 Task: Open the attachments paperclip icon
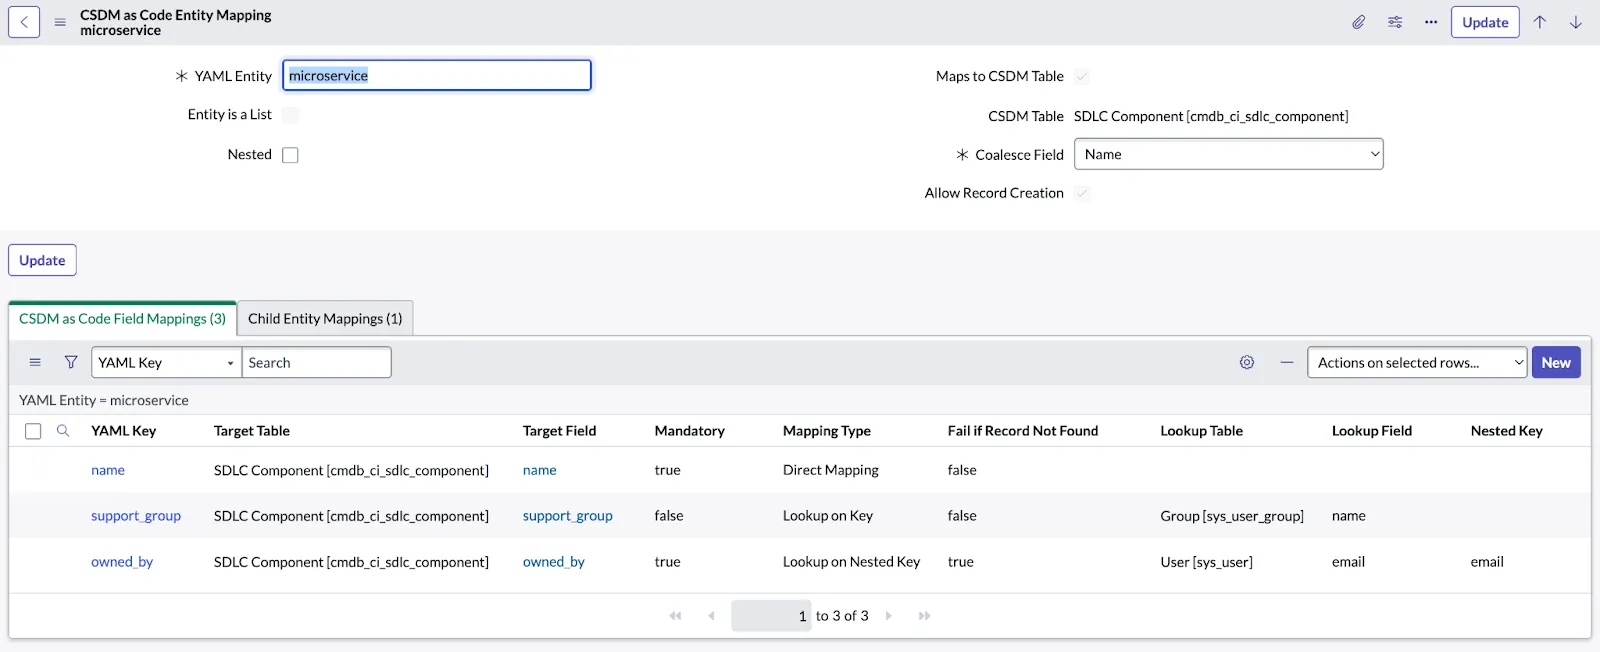pyautogui.click(x=1359, y=22)
